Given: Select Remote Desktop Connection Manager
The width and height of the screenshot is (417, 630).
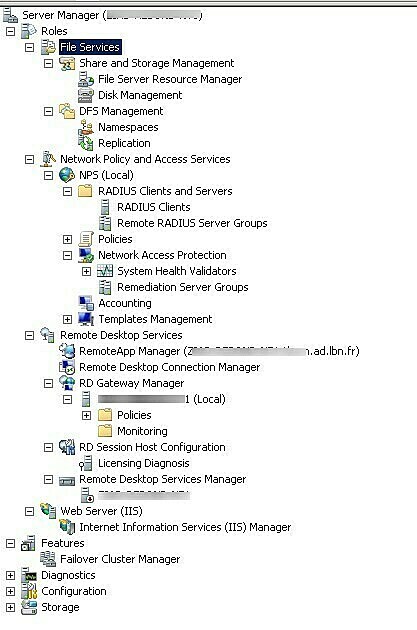Looking at the screenshot, I should pyautogui.click(x=170, y=367).
